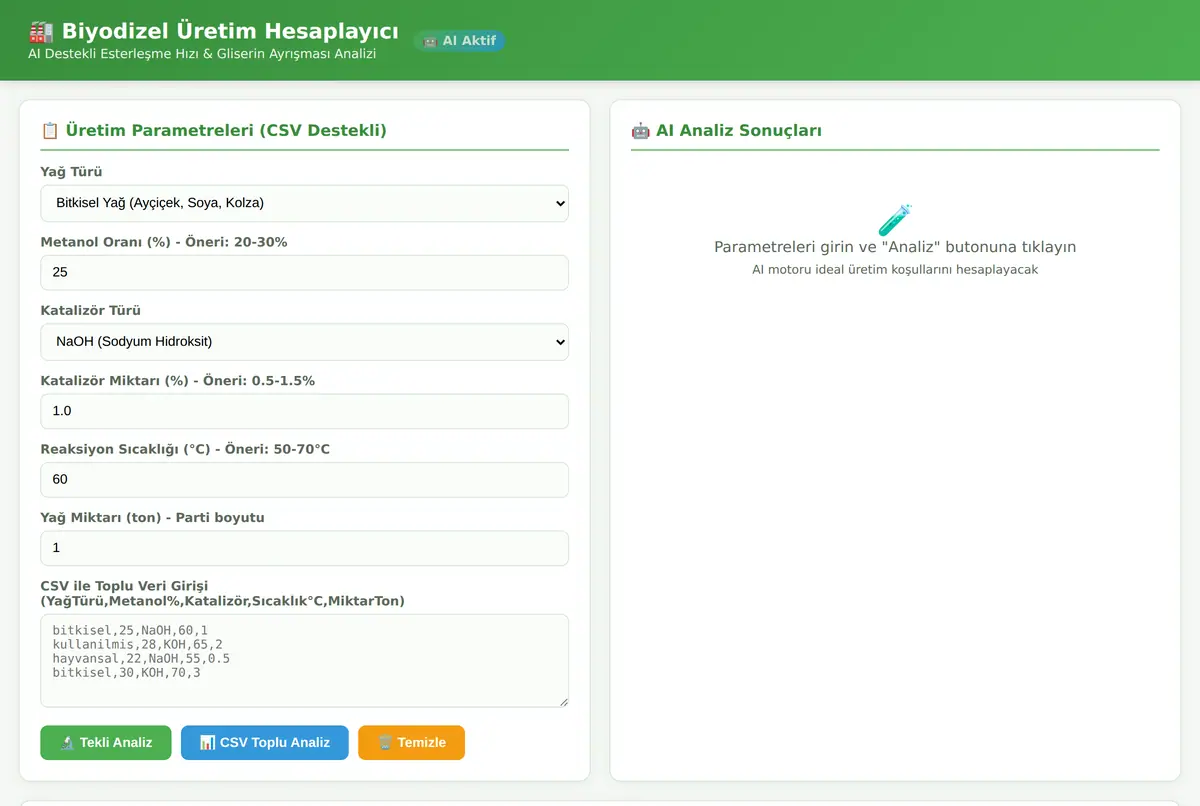This screenshot has height=806, width=1200.
Task: Click the Yağ Türü label
Action: coord(71,172)
